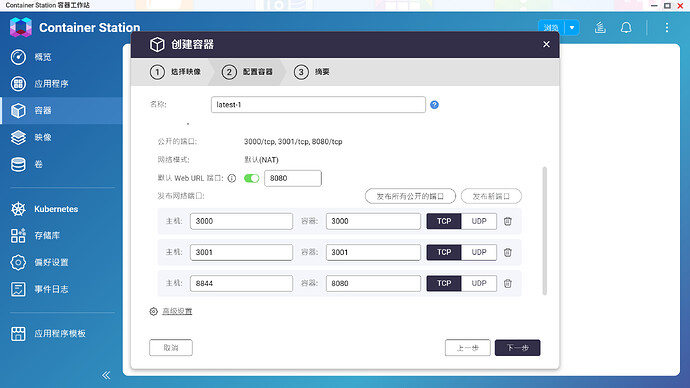Click the exposed ports text 3000/tcp, 3001/tcp, 8080/tcp

click(293, 142)
